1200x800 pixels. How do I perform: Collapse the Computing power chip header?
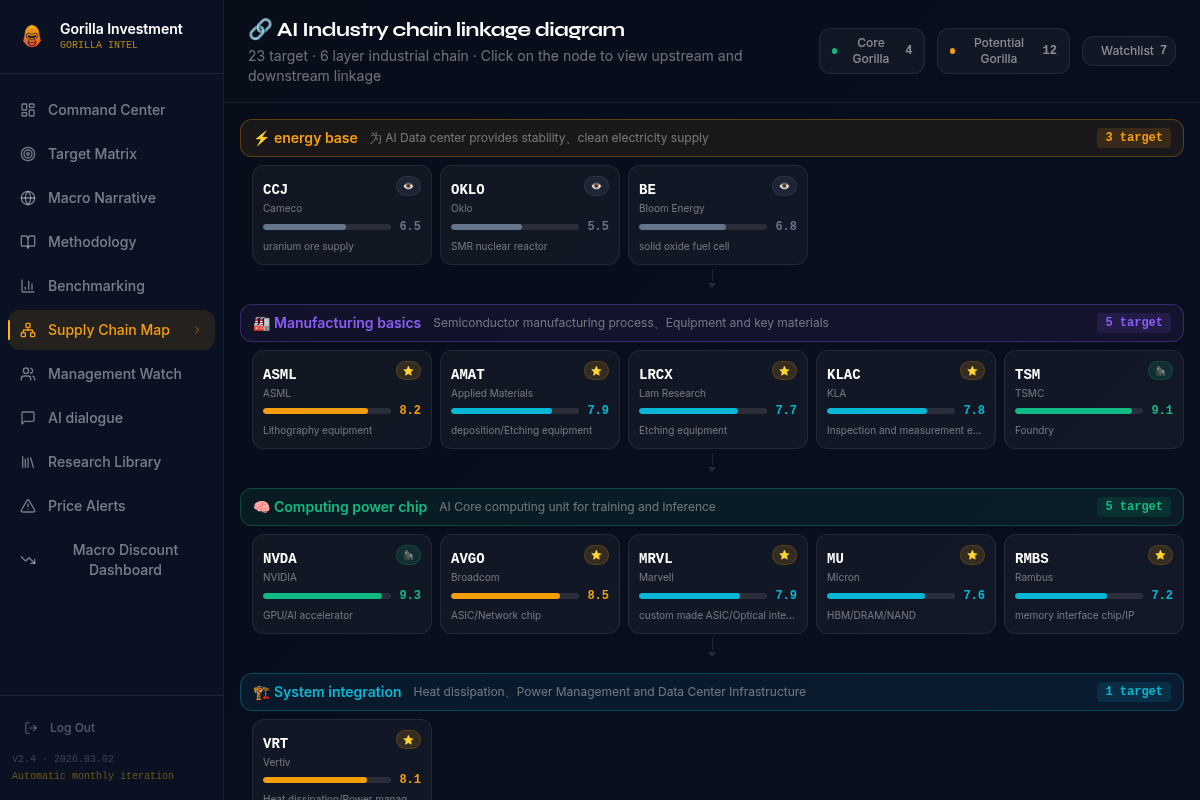click(712, 507)
